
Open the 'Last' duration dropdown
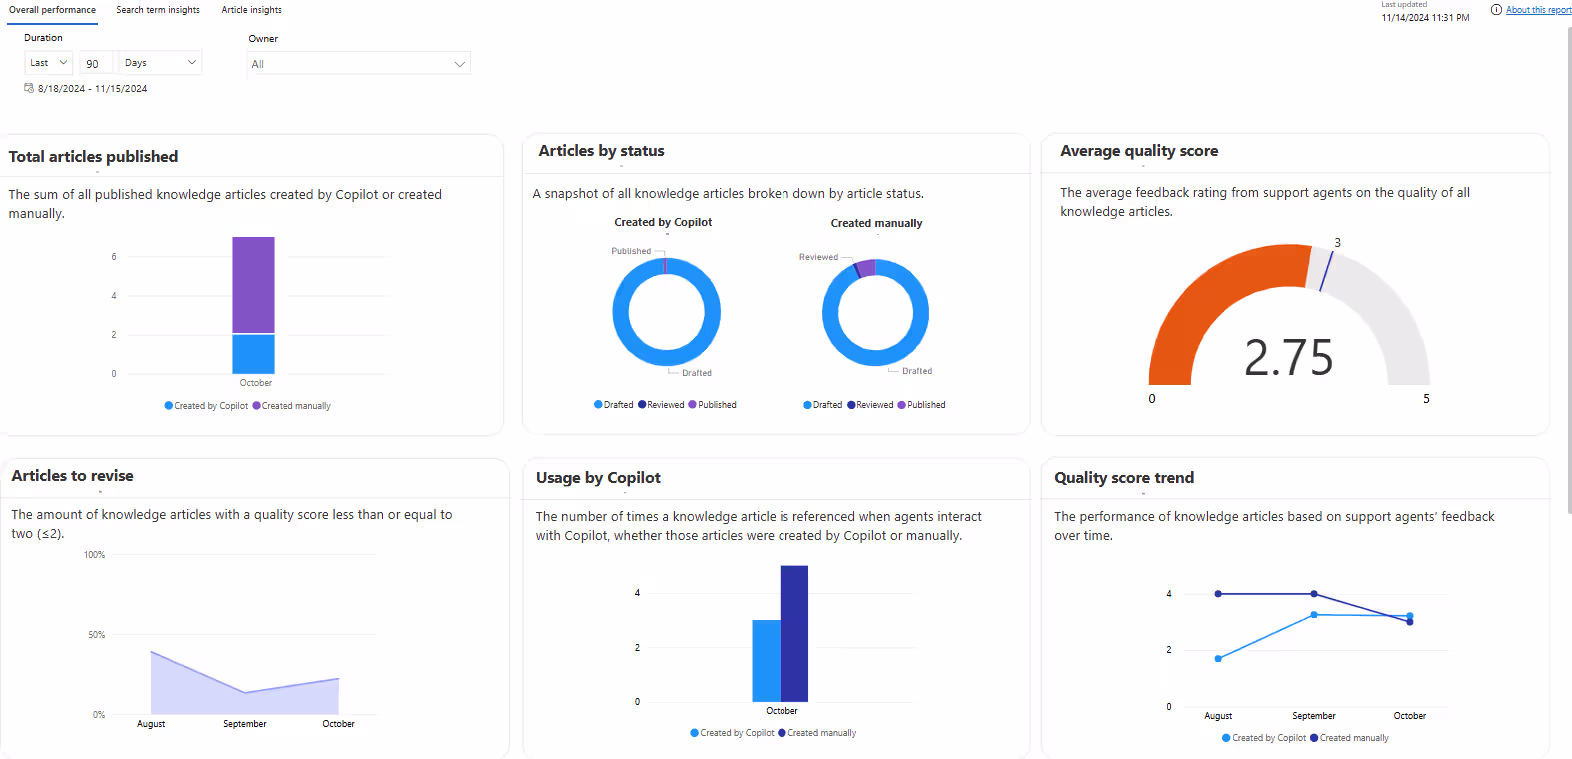click(x=48, y=63)
